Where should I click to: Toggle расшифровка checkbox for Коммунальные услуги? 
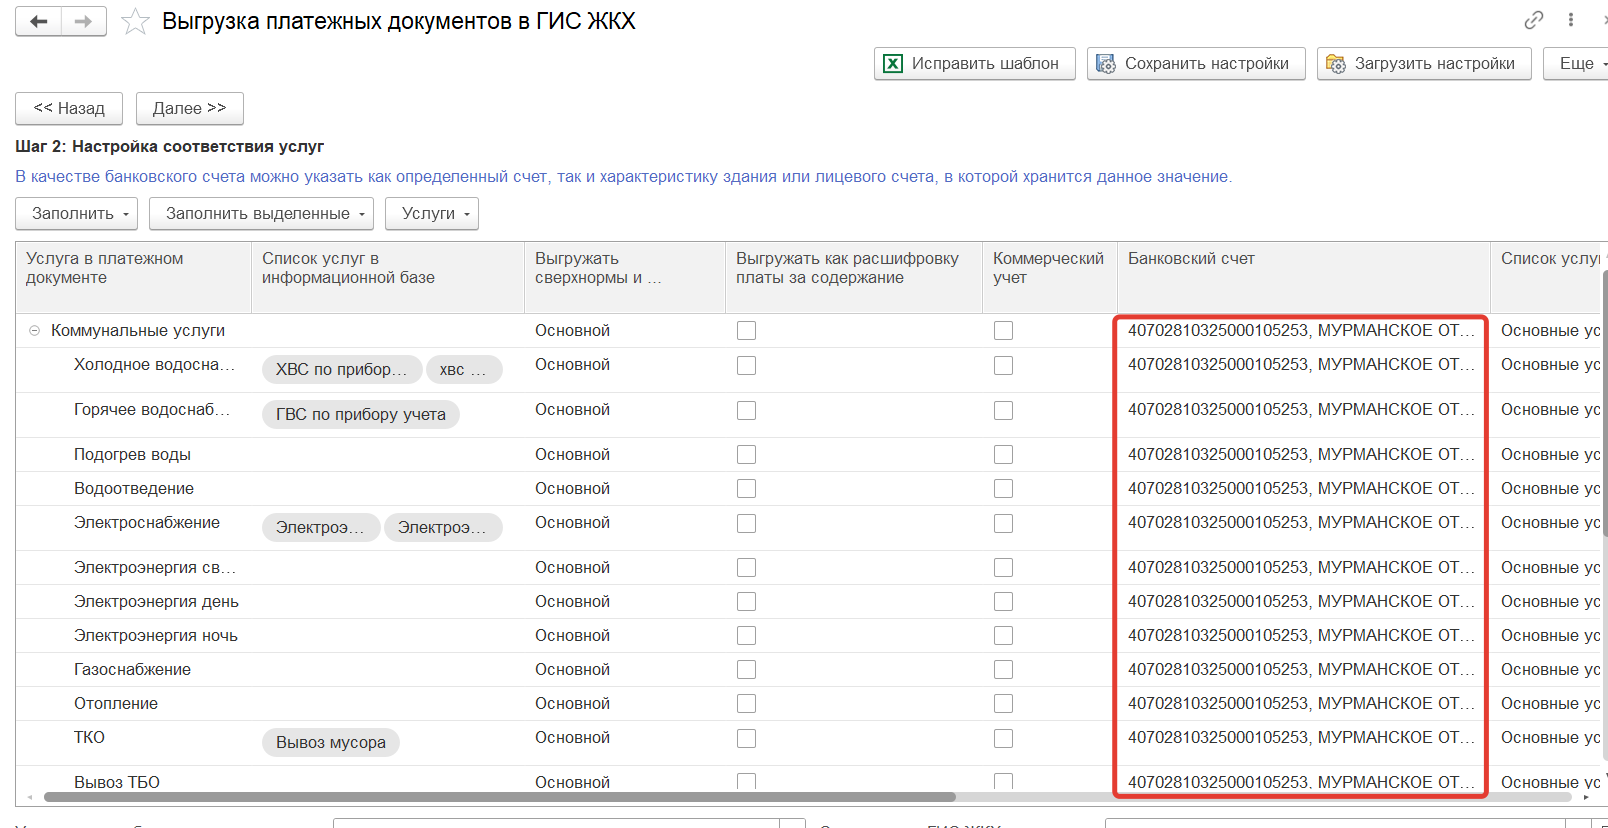pyautogui.click(x=746, y=331)
